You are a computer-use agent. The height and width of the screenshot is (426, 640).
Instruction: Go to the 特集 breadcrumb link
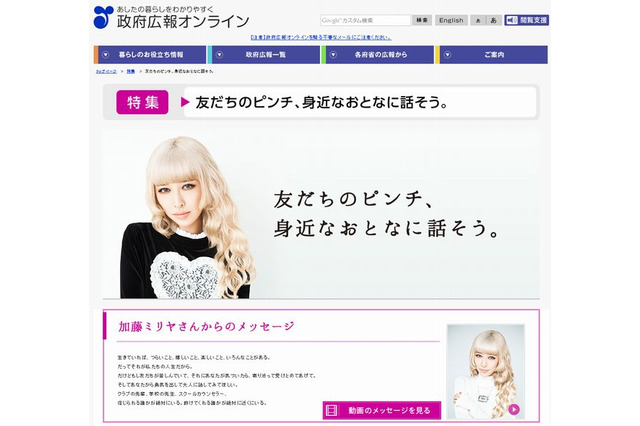tap(131, 71)
